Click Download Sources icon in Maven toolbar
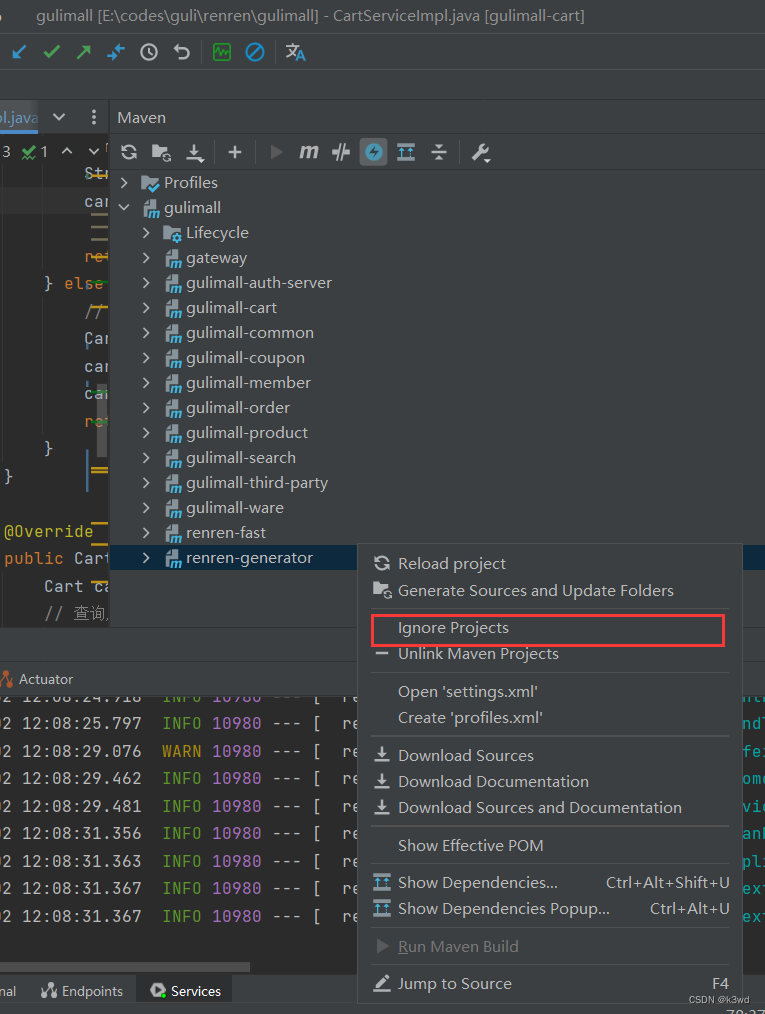This screenshot has width=765, height=1014. coord(195,153)
